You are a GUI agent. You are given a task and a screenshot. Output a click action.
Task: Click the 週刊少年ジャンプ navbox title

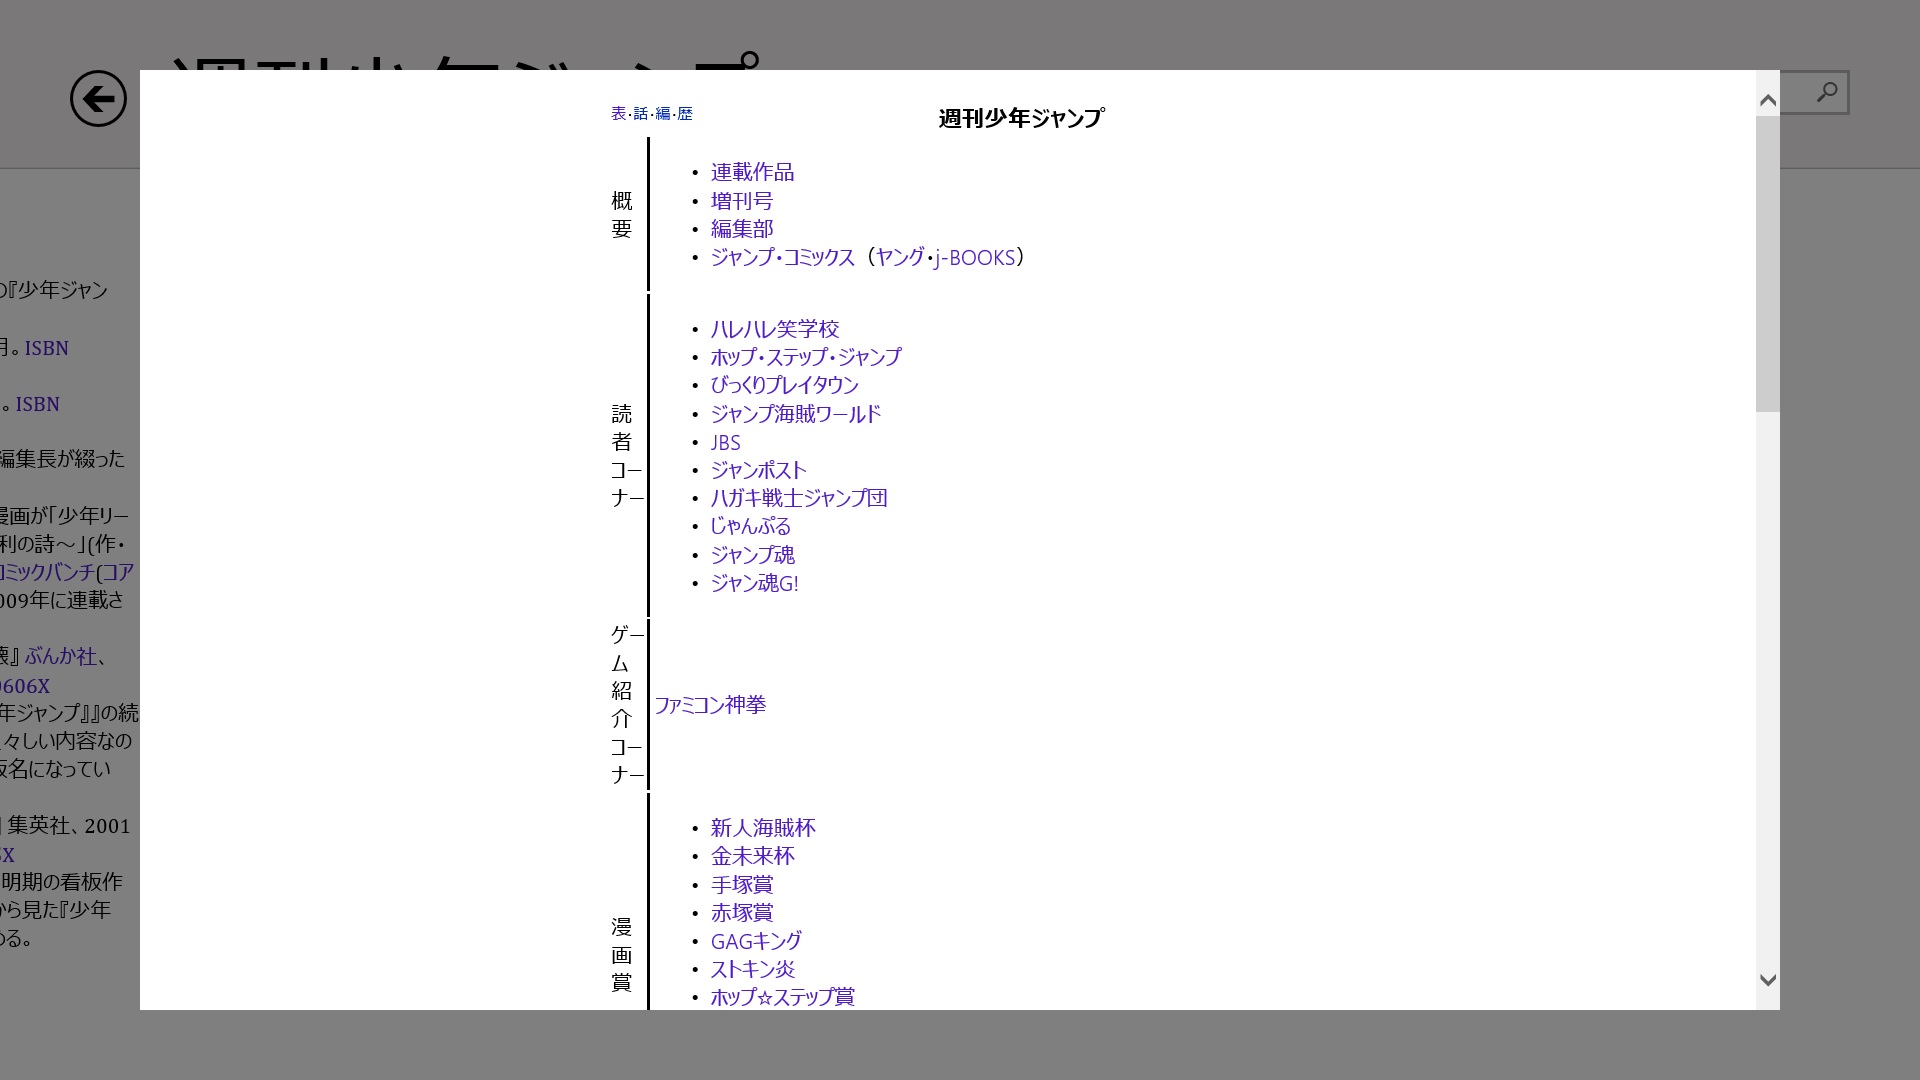(x=1021, y=118)
